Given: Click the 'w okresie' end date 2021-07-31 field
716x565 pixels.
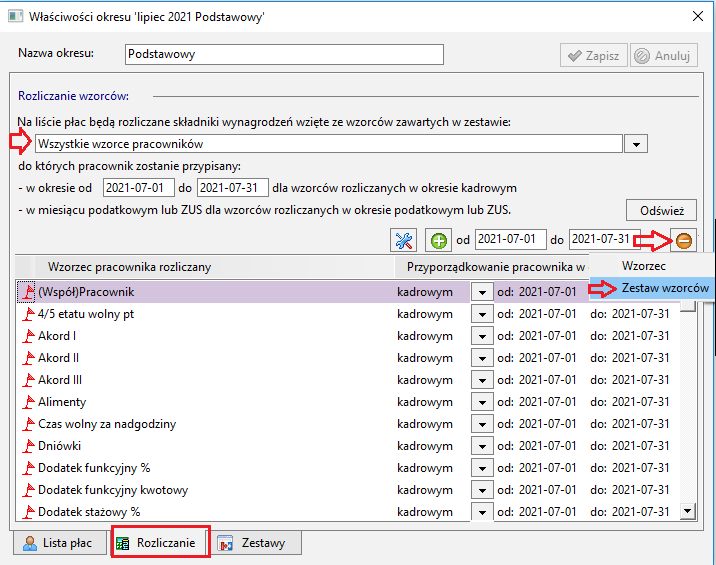Looking at the screenshot, I should (x=233, y=188).
